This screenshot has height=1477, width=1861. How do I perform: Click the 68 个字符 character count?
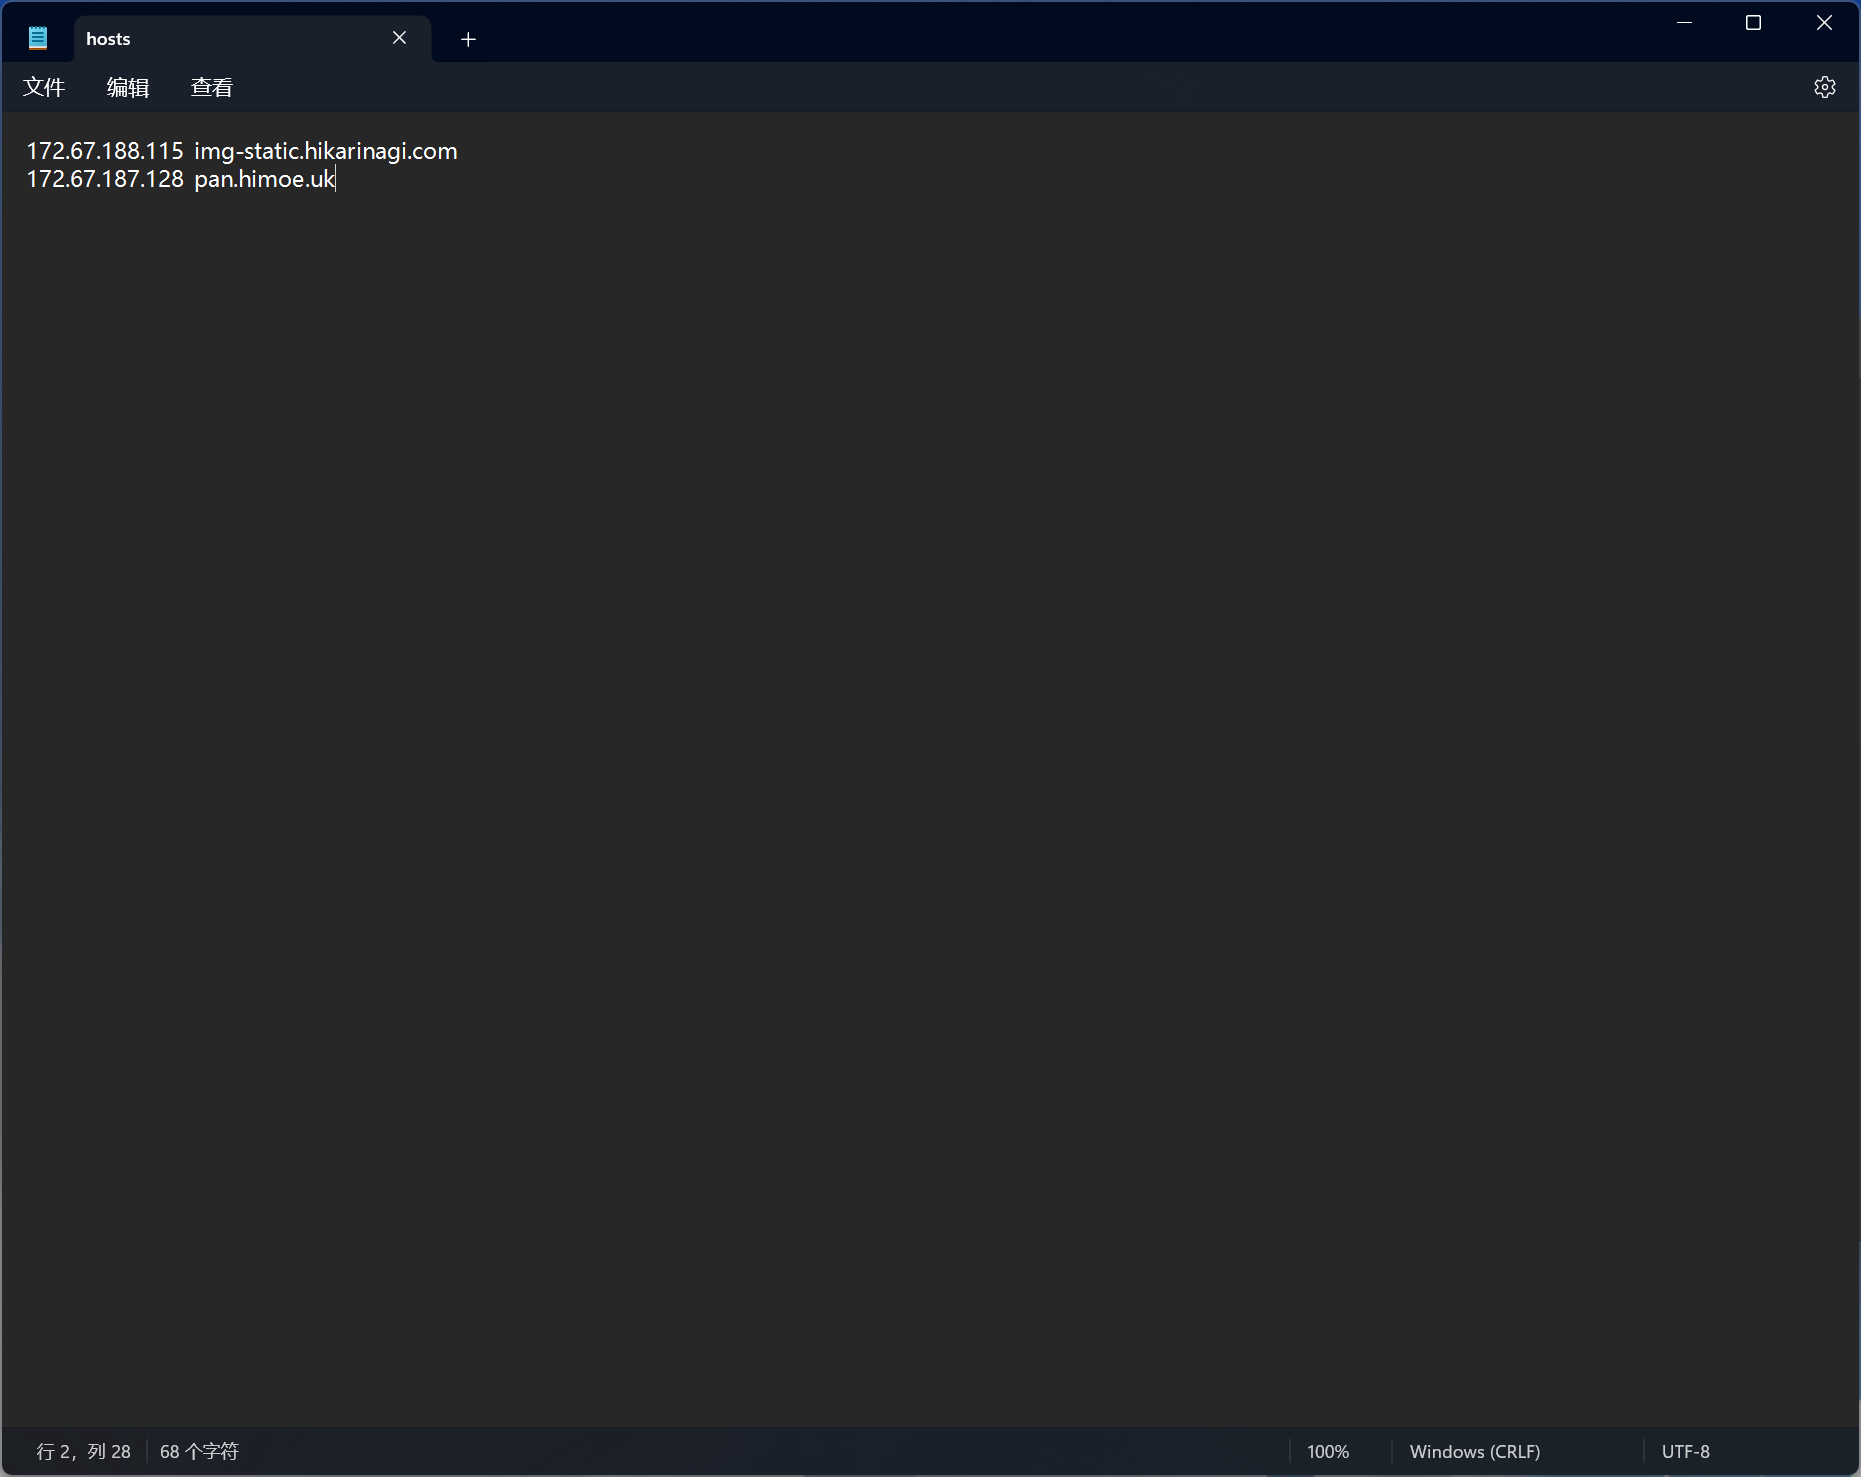(199, 1451)
